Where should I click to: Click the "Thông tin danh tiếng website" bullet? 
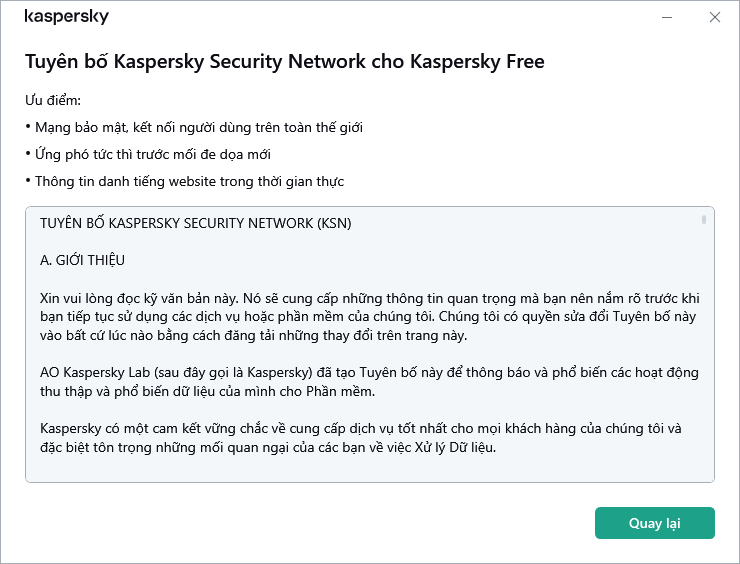tap(189, 182)
